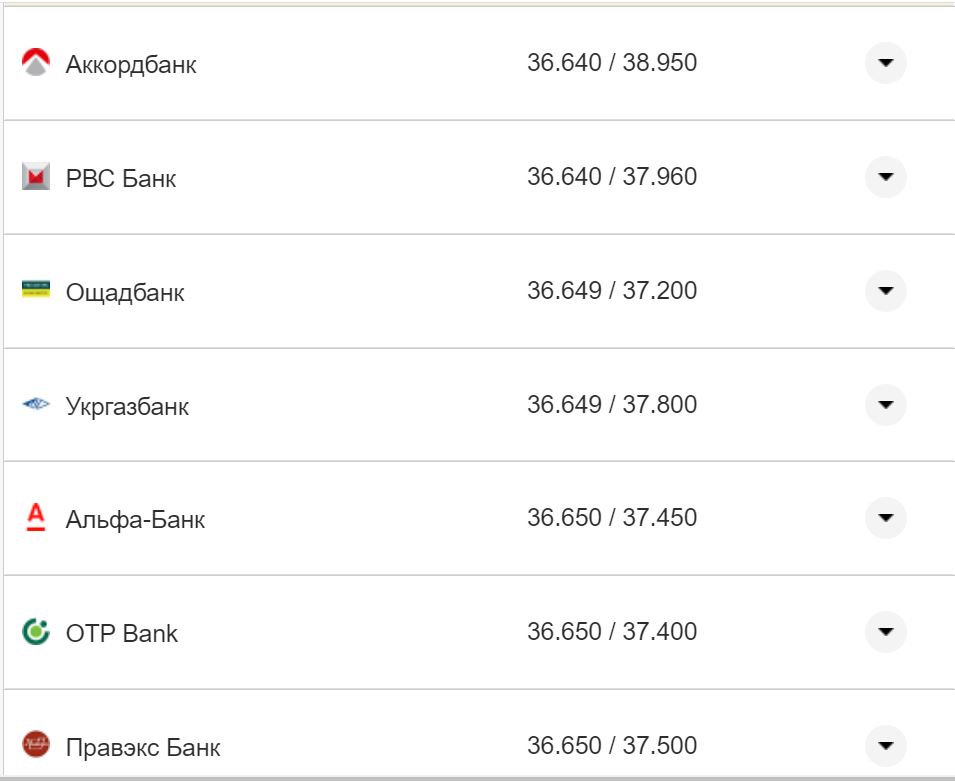The image size is (955, 781).
Task: Select the Ощадбанк bank name
Action: point(125,293)
